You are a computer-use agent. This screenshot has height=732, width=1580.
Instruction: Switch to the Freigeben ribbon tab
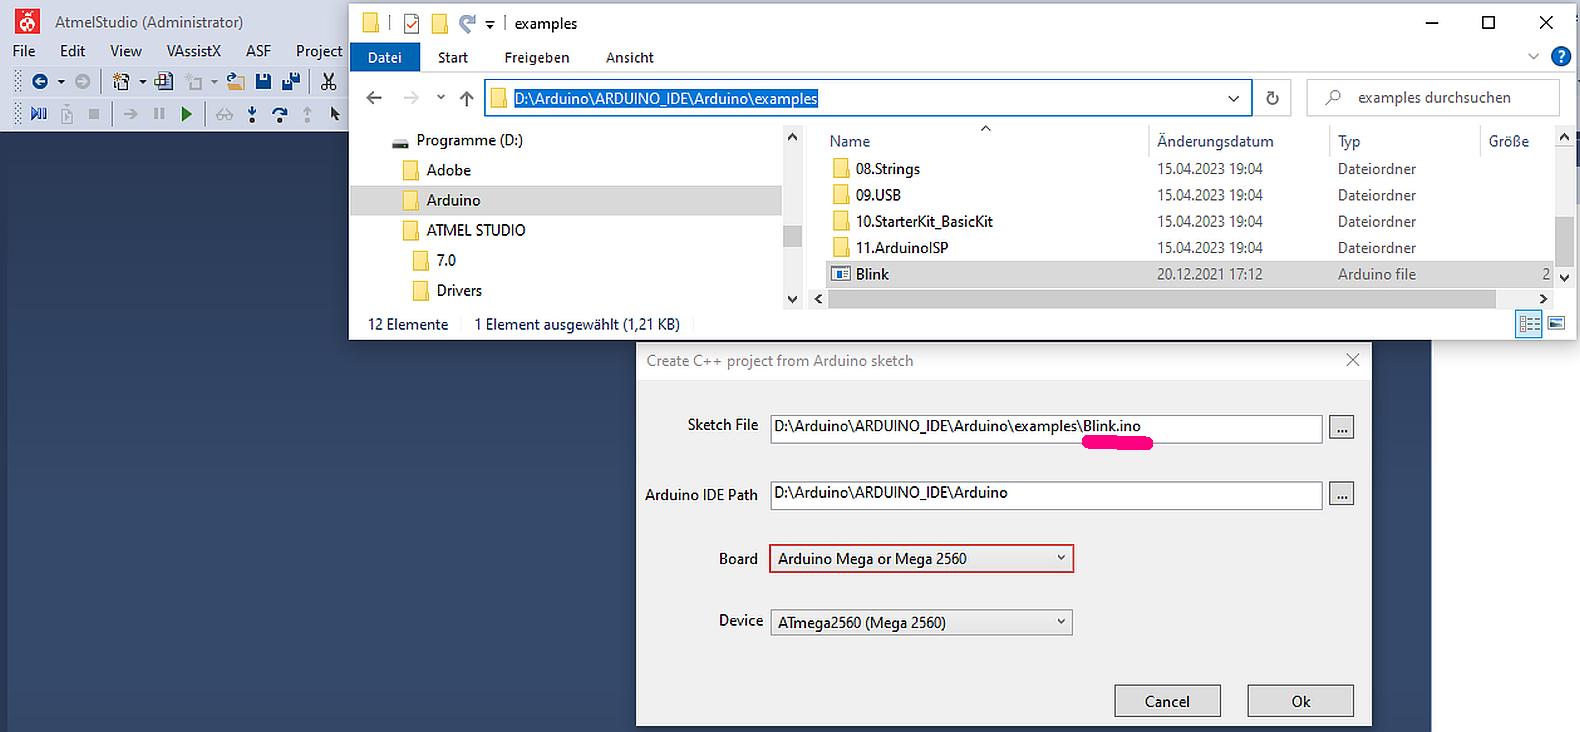537,57
